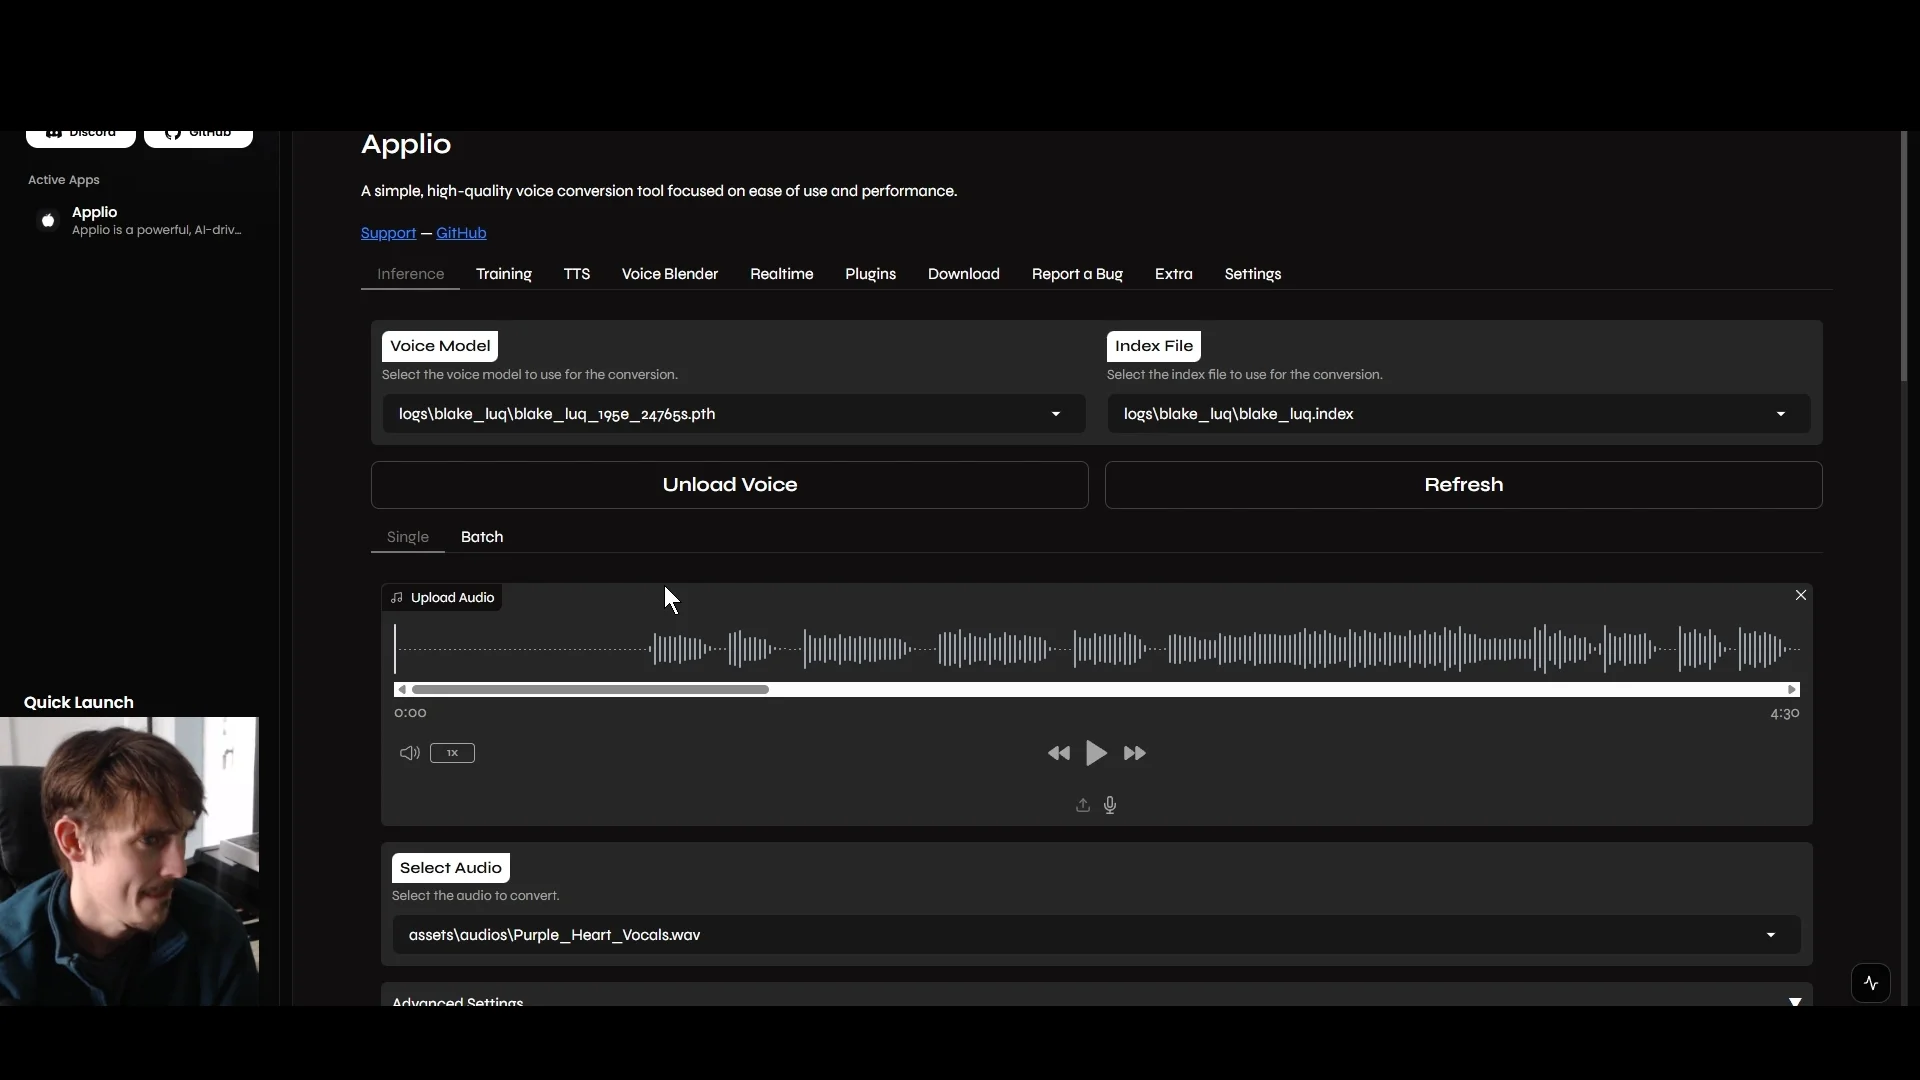The width and height of the screenshot is (1920, 1080).
Task: Open the waveform activity monitor icon bottom right
Action: point(1872,983)
